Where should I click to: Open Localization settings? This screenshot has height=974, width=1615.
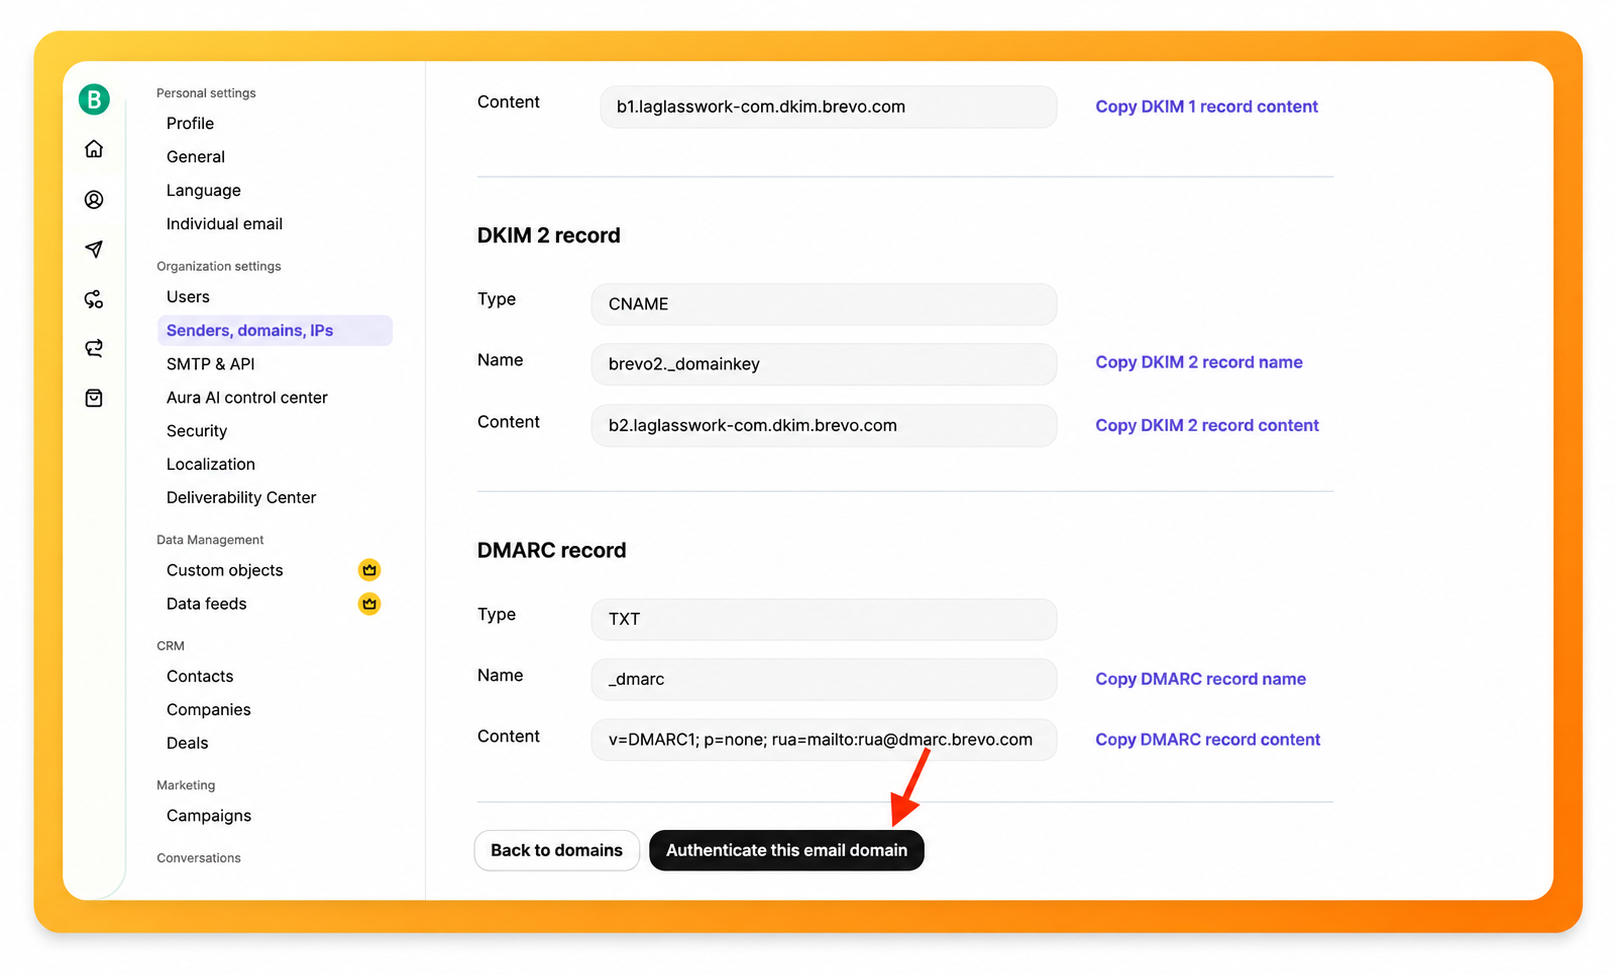tap(211, 464)
